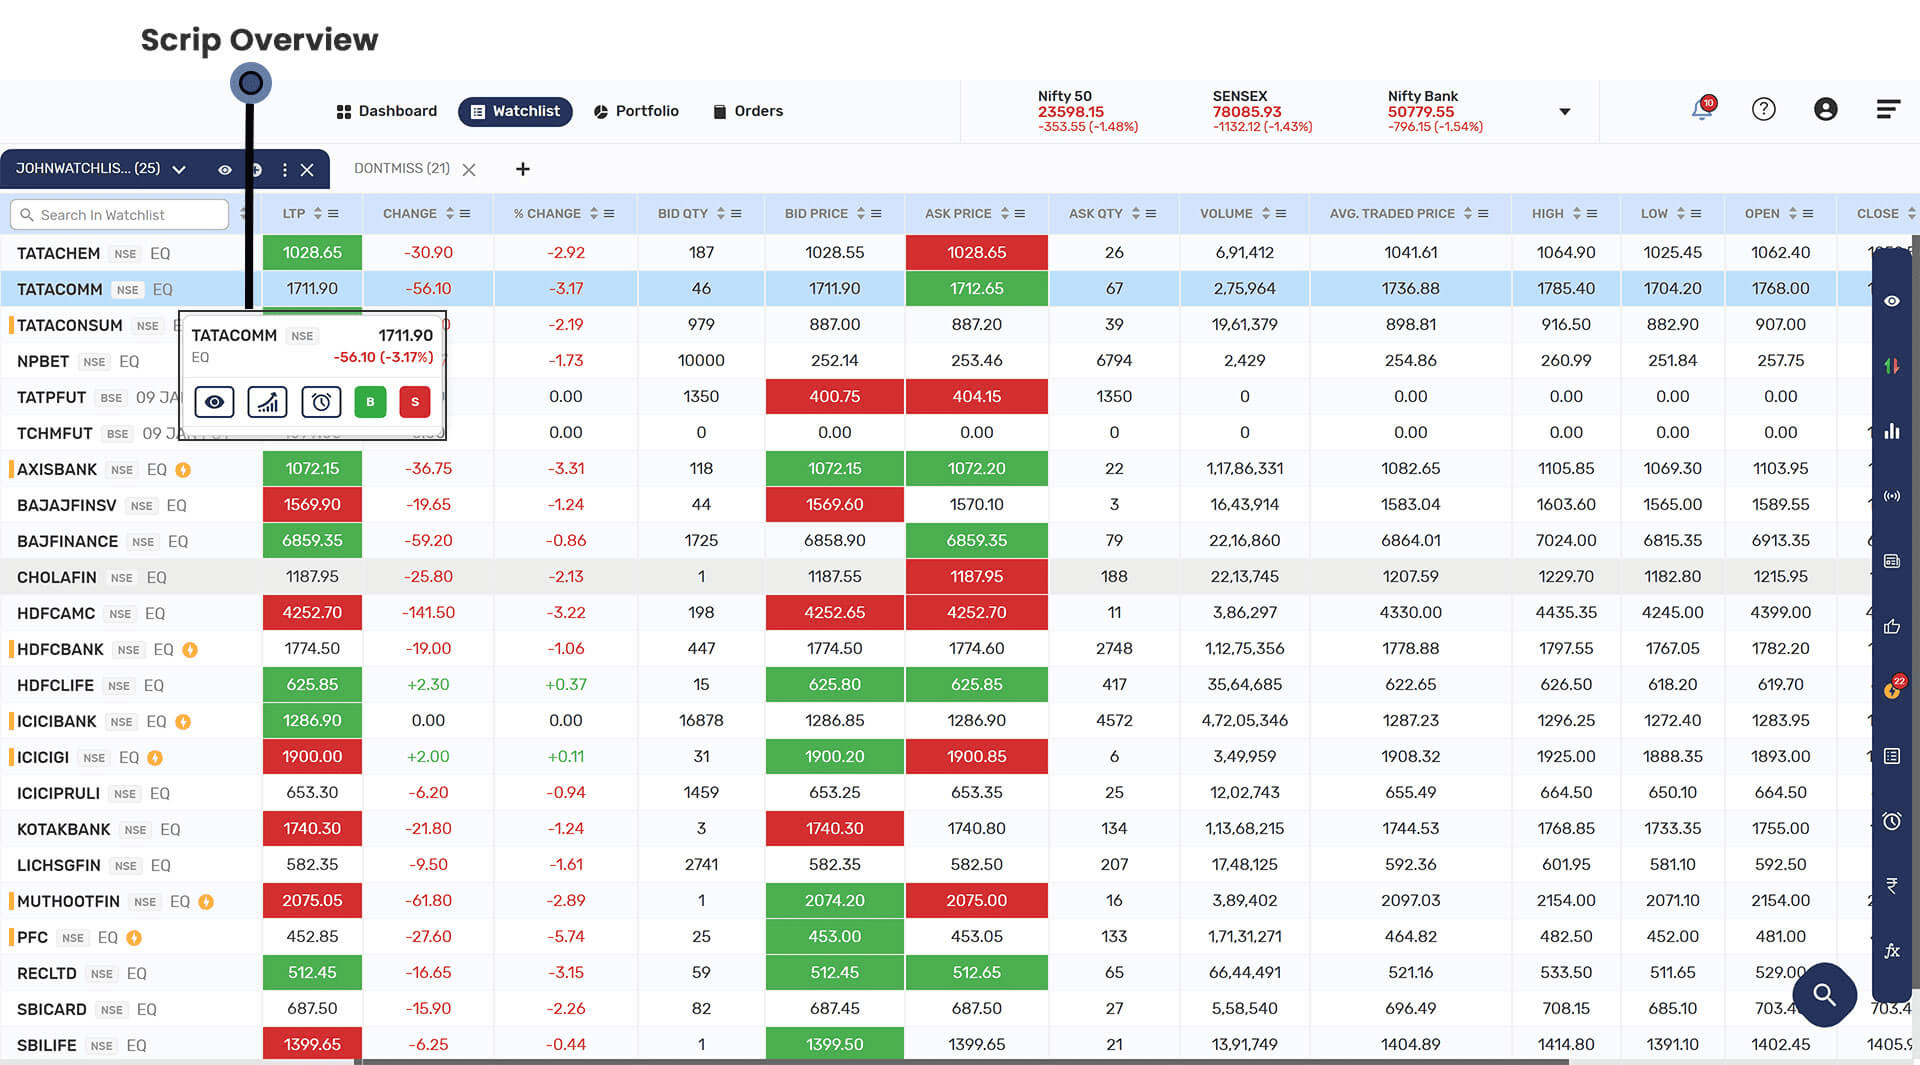Open the SENSEX index quote
The width and height of the screenshot is (1920, 1065).
(x=1262, y=111)
